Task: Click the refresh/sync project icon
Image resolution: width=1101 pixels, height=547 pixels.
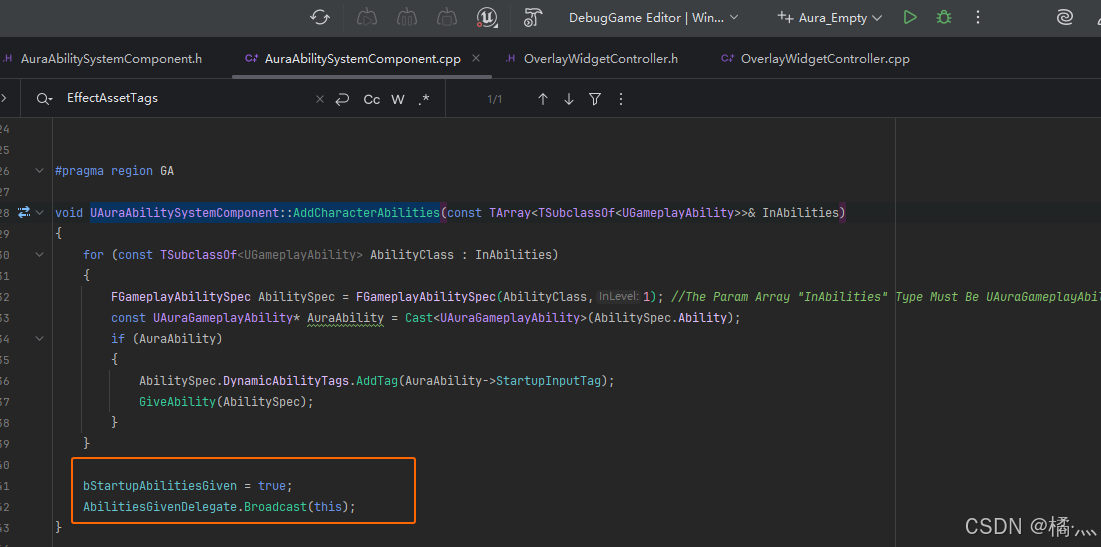Action: (320, 18)
